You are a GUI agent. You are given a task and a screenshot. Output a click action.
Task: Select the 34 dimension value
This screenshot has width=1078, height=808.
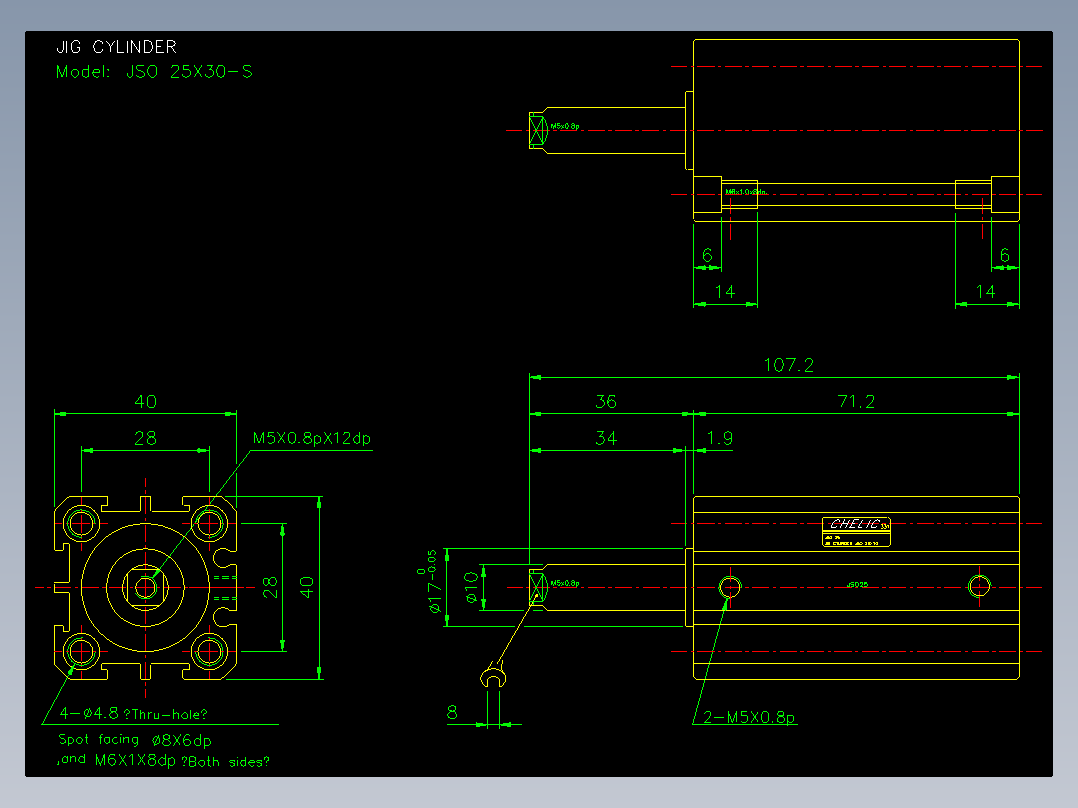[606, 438]
